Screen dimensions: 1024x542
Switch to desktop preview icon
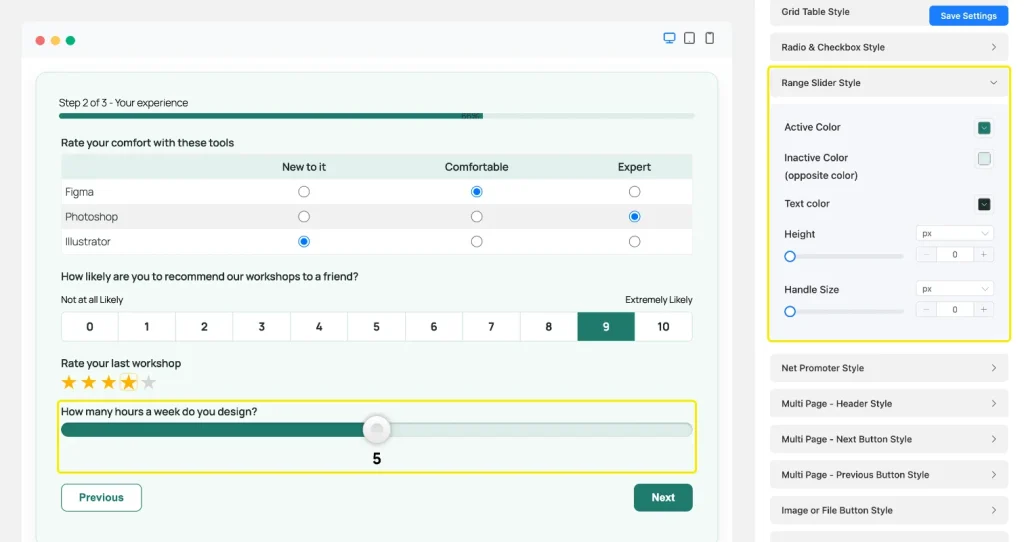click(x=669, y=38)
